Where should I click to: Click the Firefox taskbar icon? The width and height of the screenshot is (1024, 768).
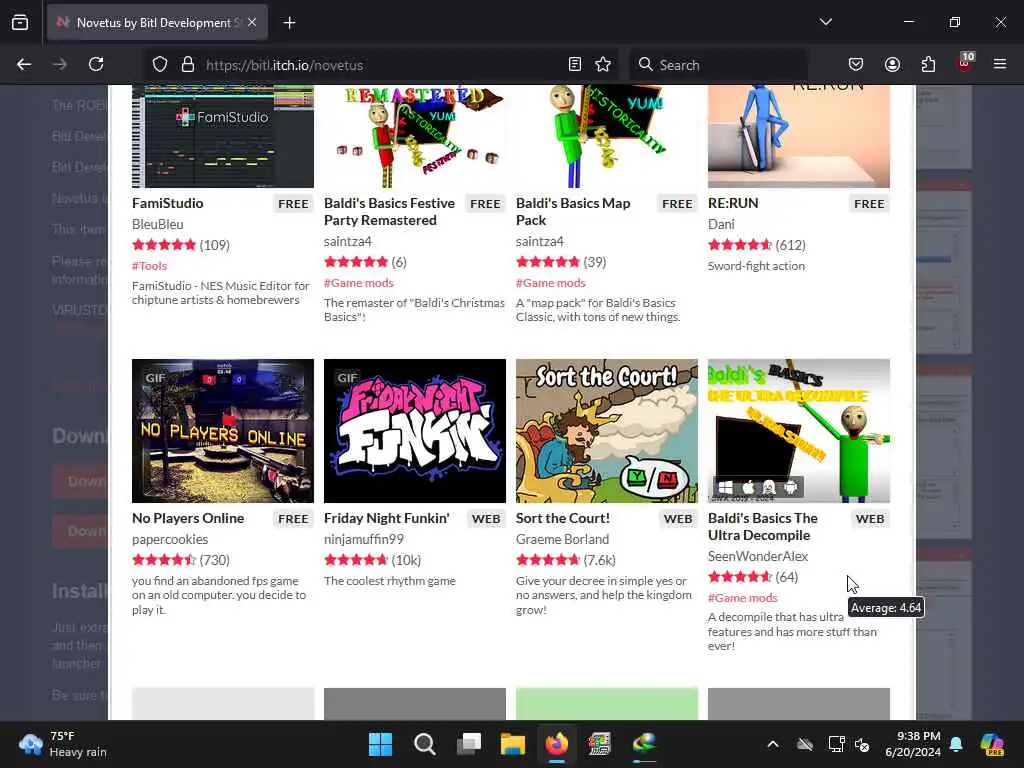click(x=556, y=744)
